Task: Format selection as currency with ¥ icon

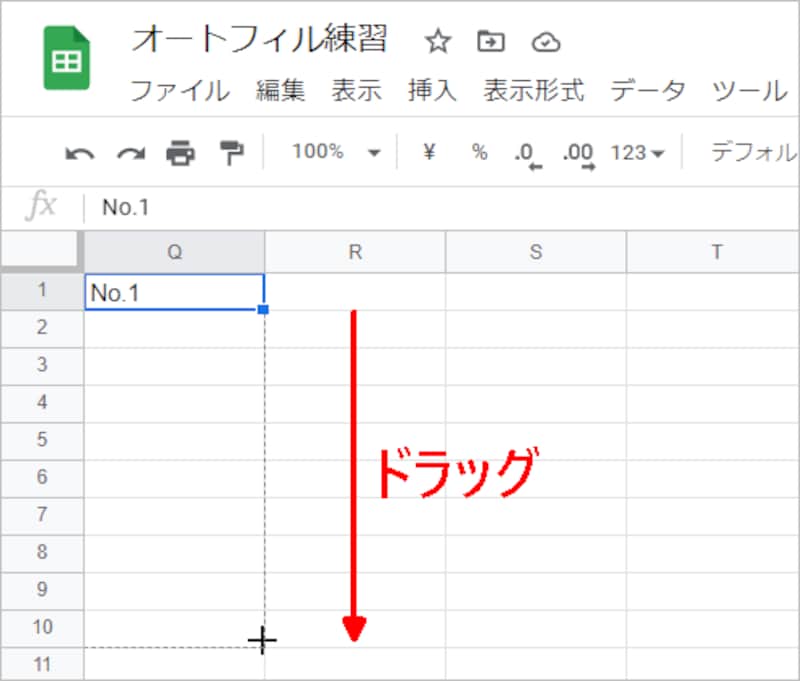Action: point(429,152)
